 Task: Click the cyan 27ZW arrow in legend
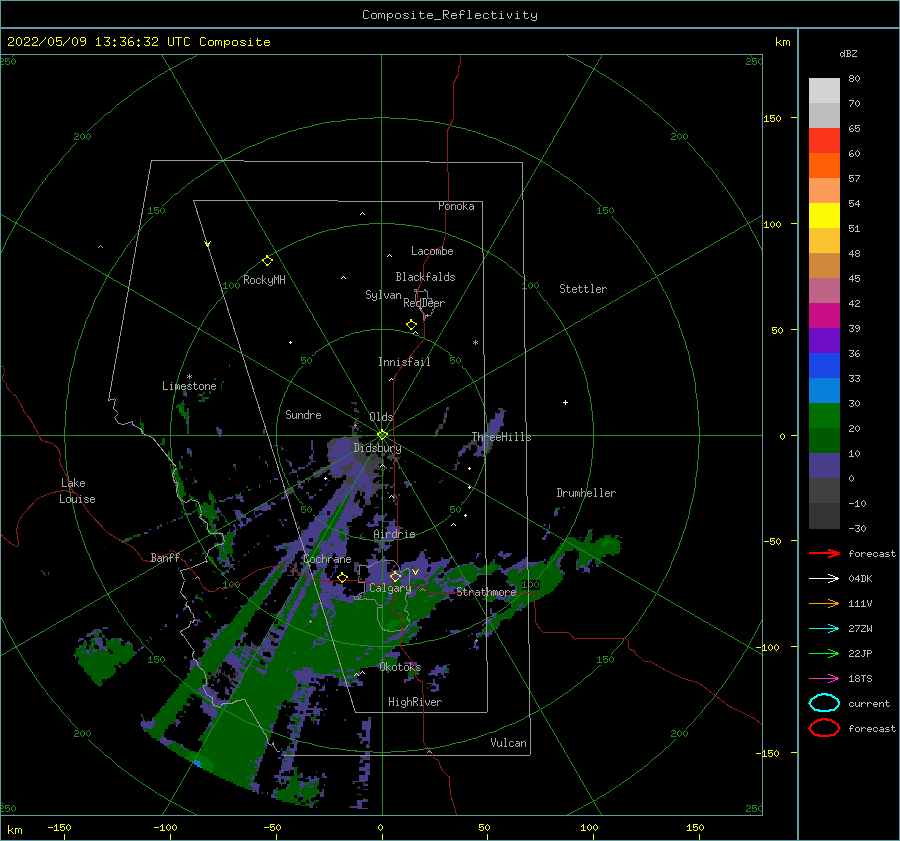824,629
